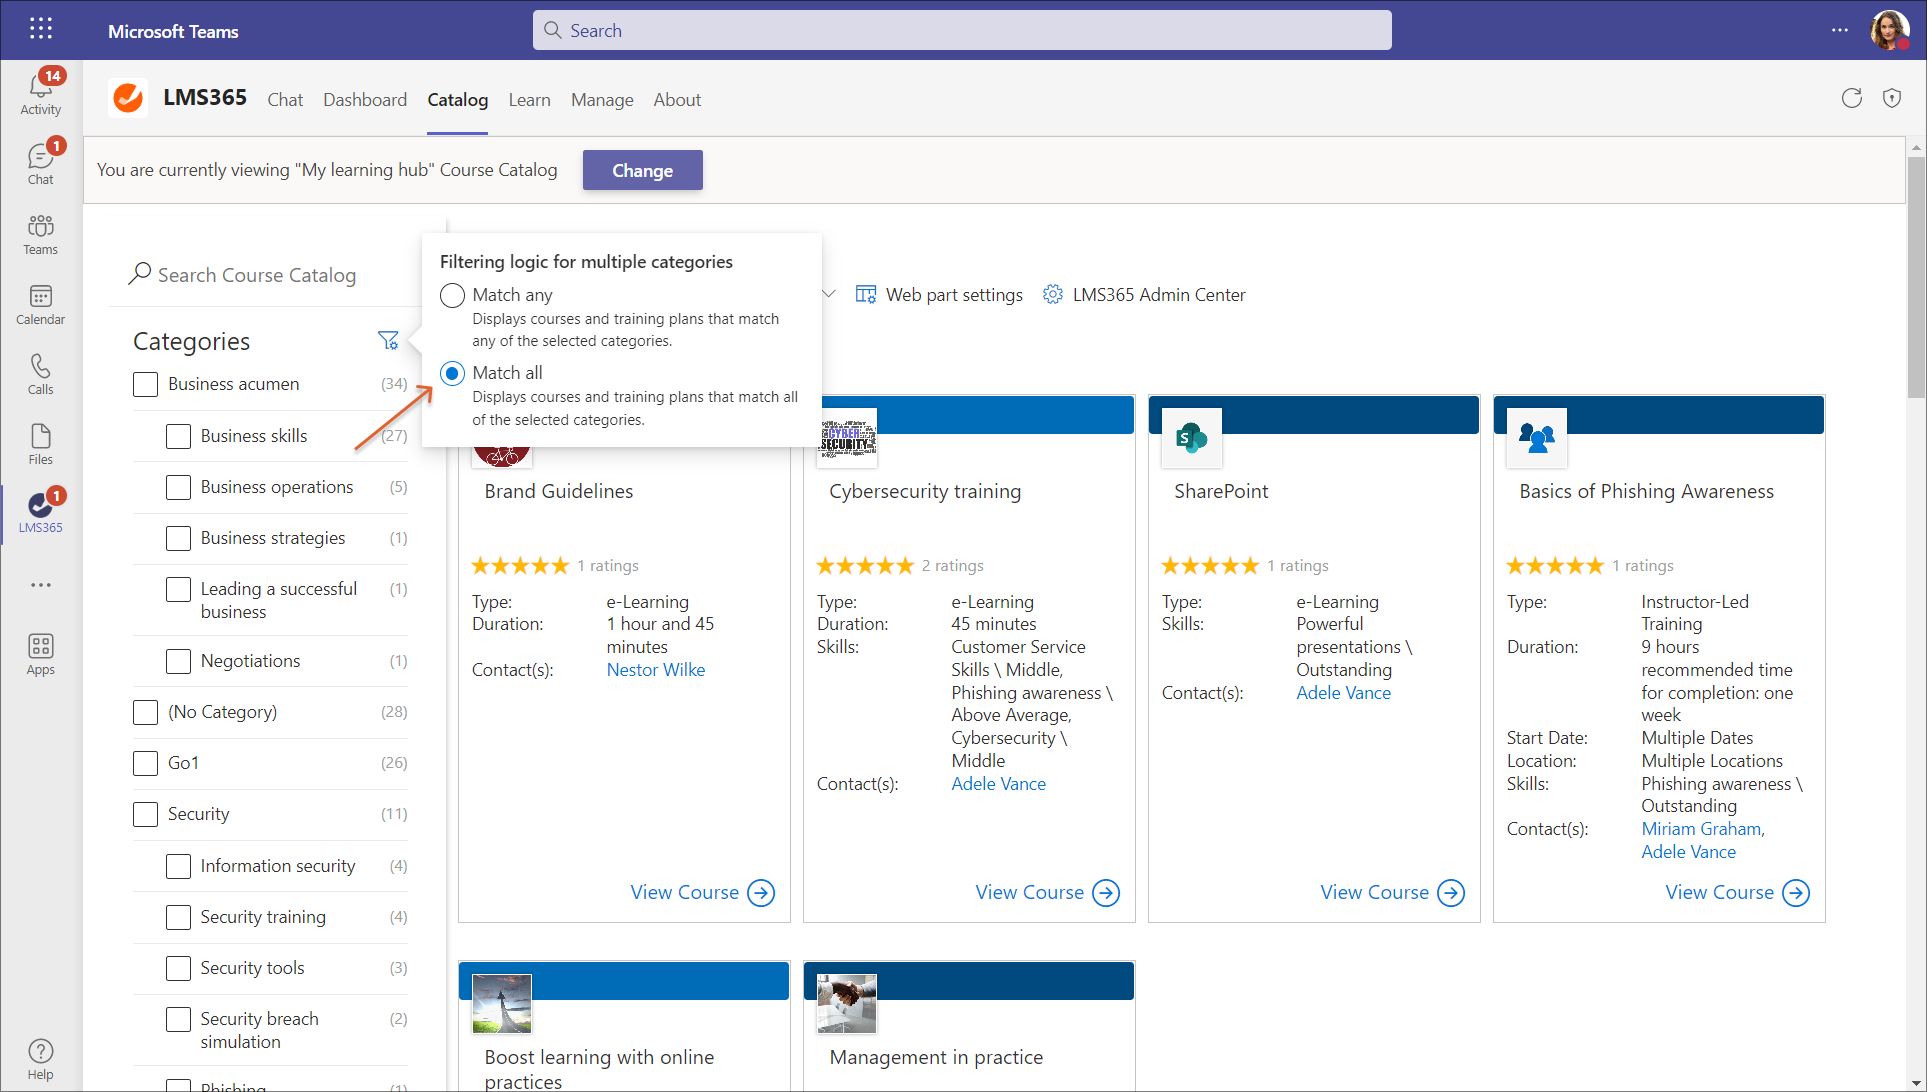Reload the LMS365 tab
Image resolution: width=1927 pixels, height=1092 pixels.
1852,98
